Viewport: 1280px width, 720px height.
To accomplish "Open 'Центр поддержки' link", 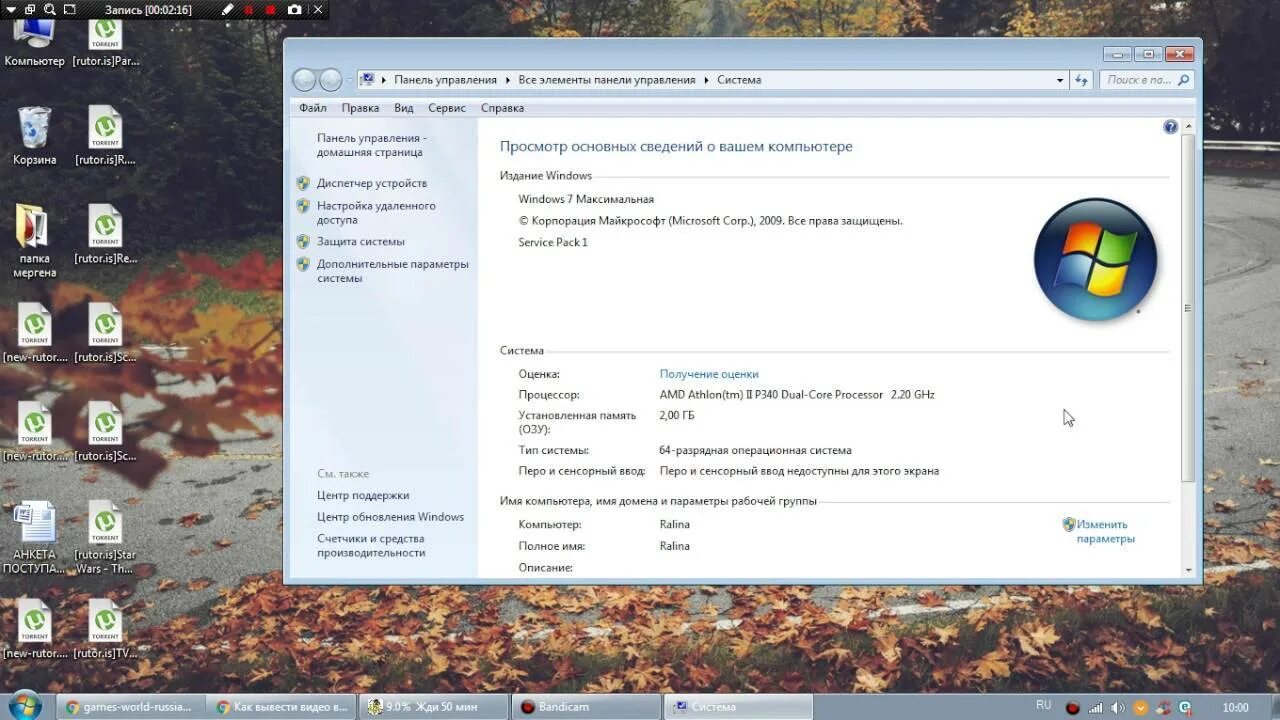I will pos(363,495).
